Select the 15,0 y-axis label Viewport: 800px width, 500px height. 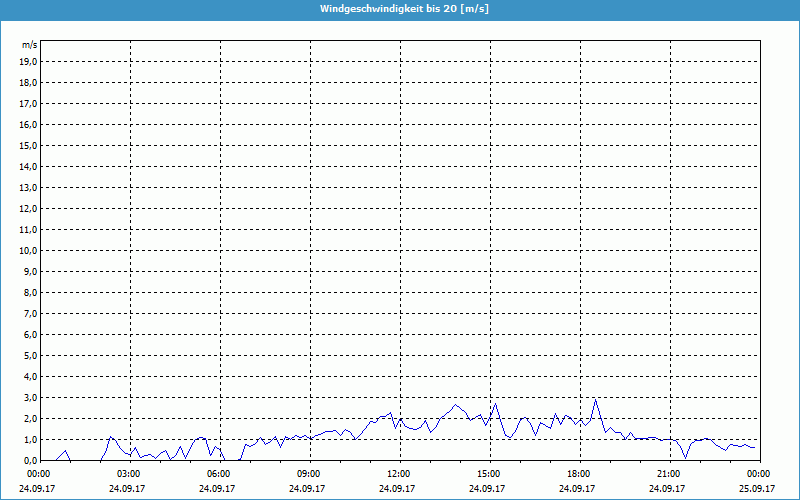pyautogui.click(x=29, y=145)
